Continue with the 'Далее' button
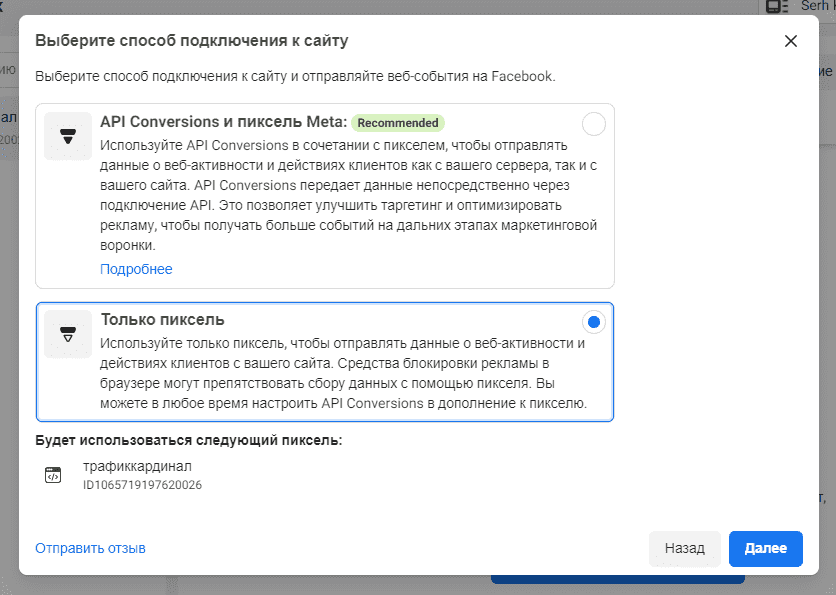This screenshot has width=836, height=595. pos(766,549)
